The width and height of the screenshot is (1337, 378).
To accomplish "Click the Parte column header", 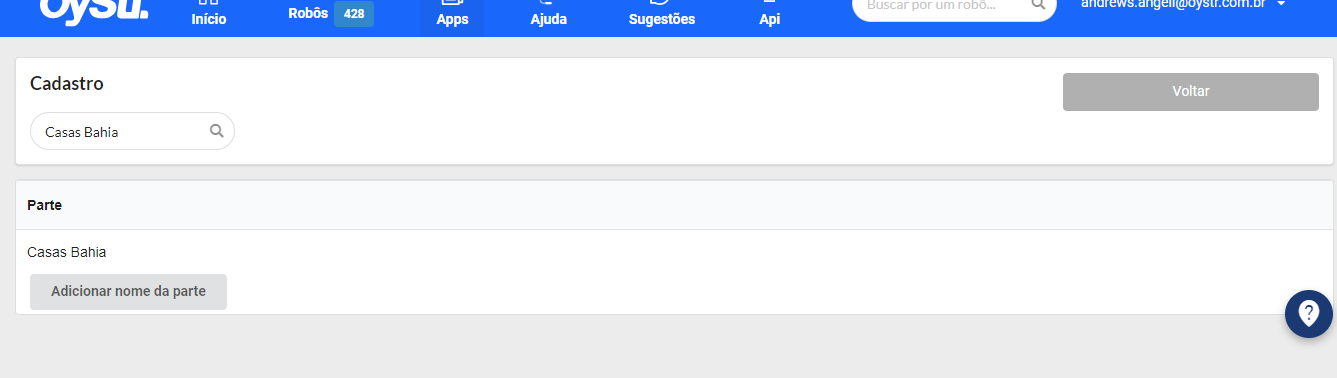I will coord(45,205).
